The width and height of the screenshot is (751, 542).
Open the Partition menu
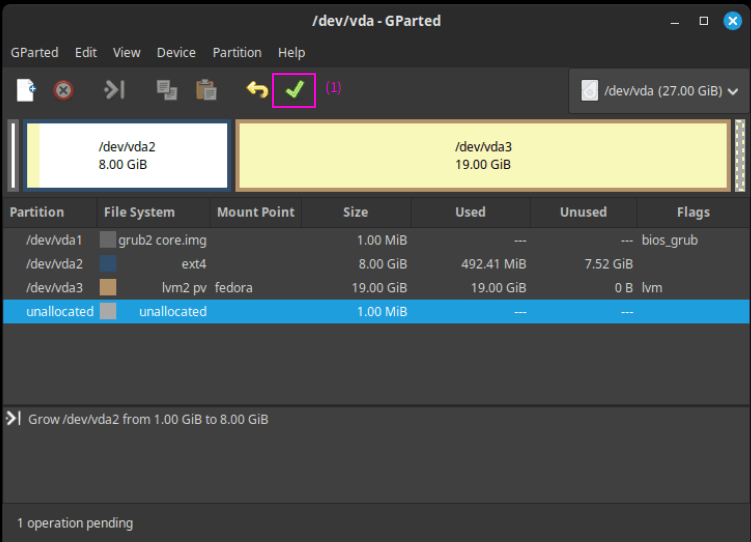click(x=237, y=53)
